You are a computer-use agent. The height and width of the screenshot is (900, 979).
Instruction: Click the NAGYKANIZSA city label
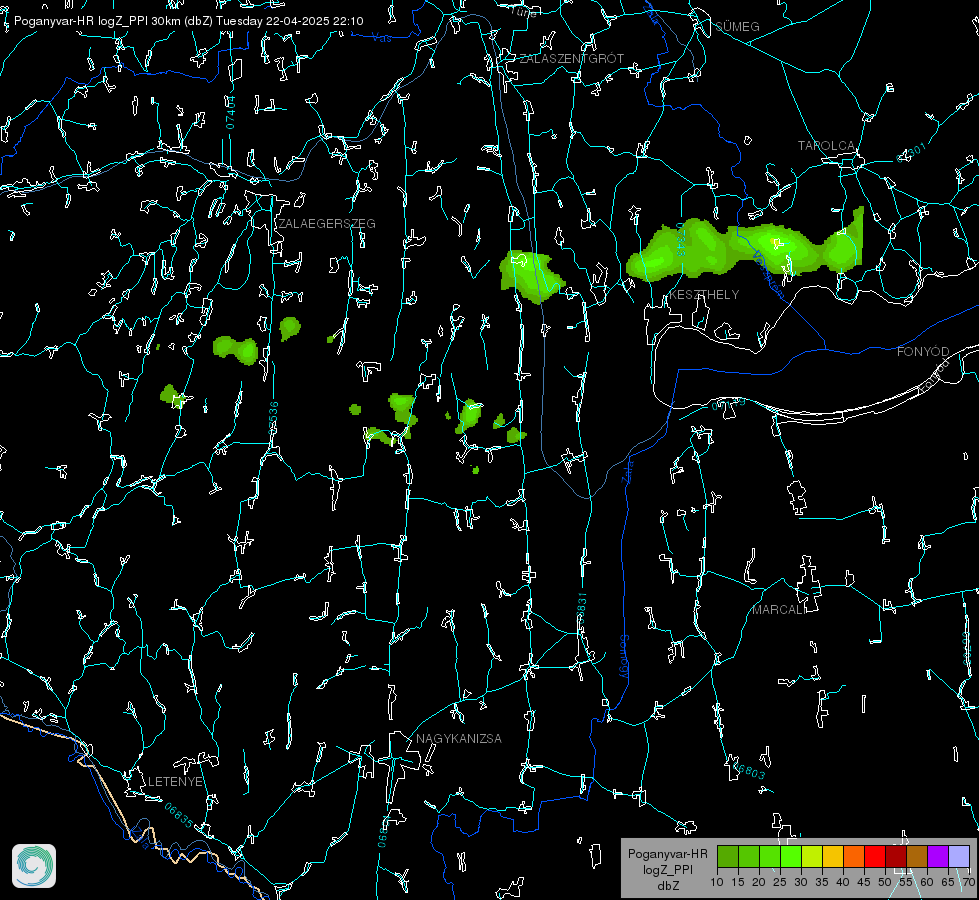coord(459,739)
